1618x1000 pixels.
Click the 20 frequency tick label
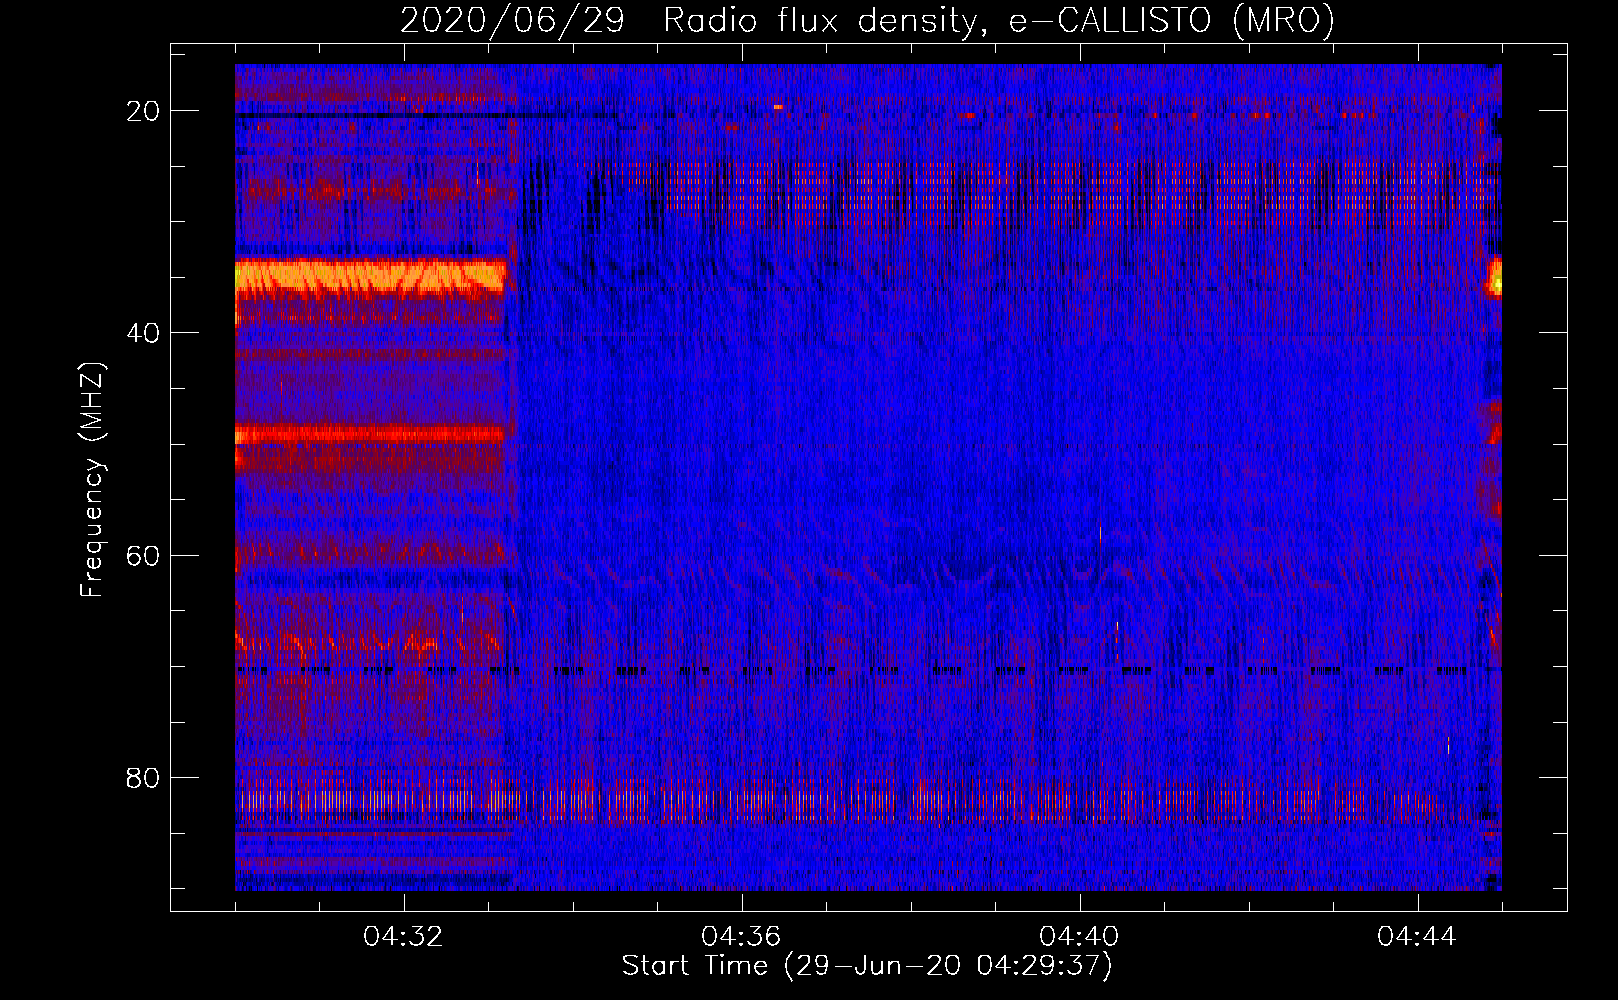pos(143,111)
